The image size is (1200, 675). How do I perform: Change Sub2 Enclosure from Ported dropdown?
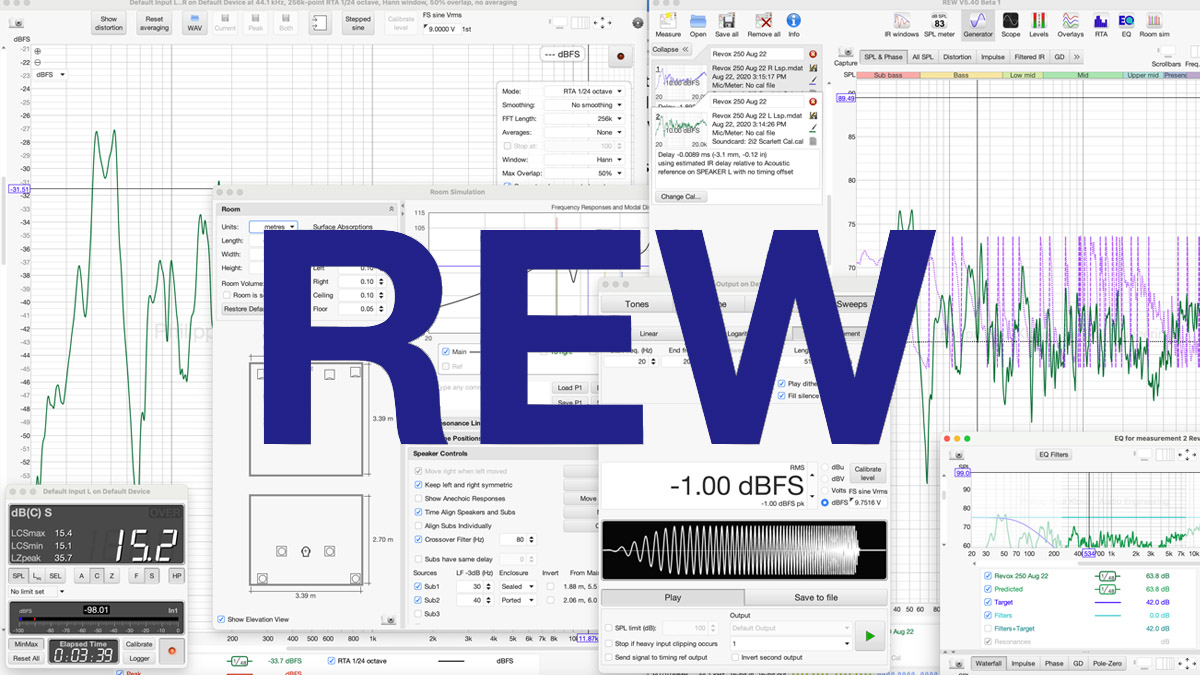[x=518, y=600]
